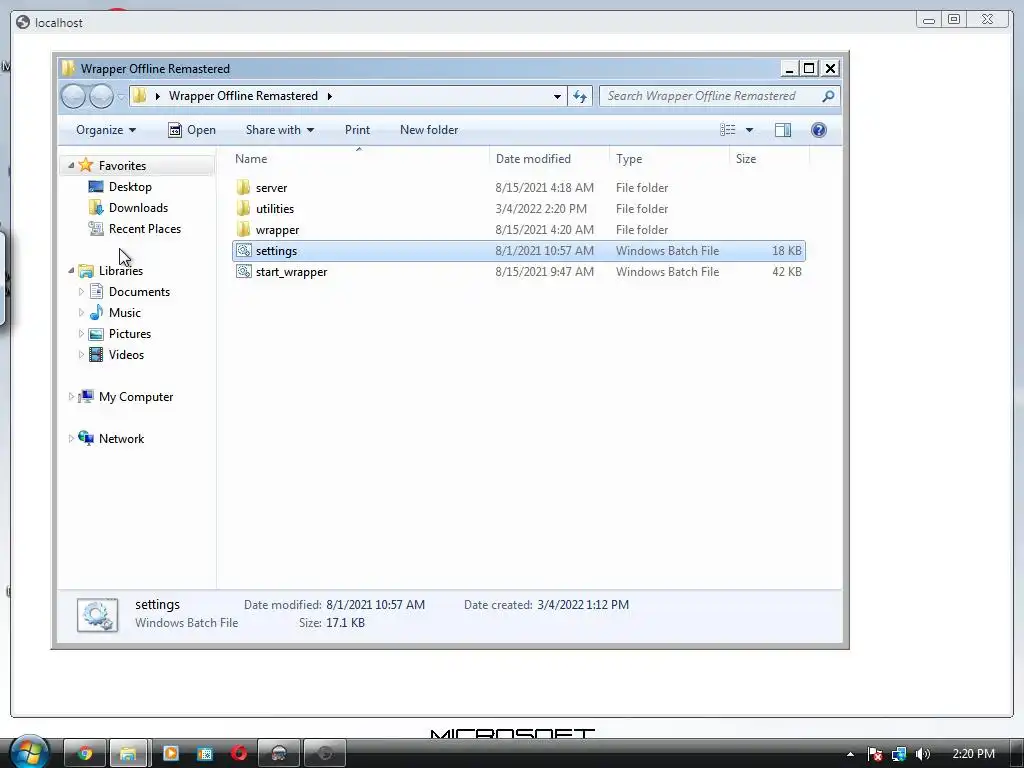Screen dimensions: 1024x768
Task: Select the wrapper folder icon
Action: tap(244, 230)
